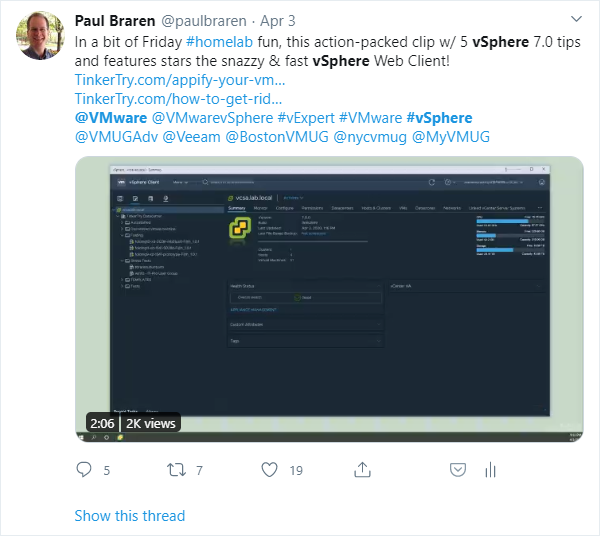Visit the @Veeam mention

(x=191, y=137)
